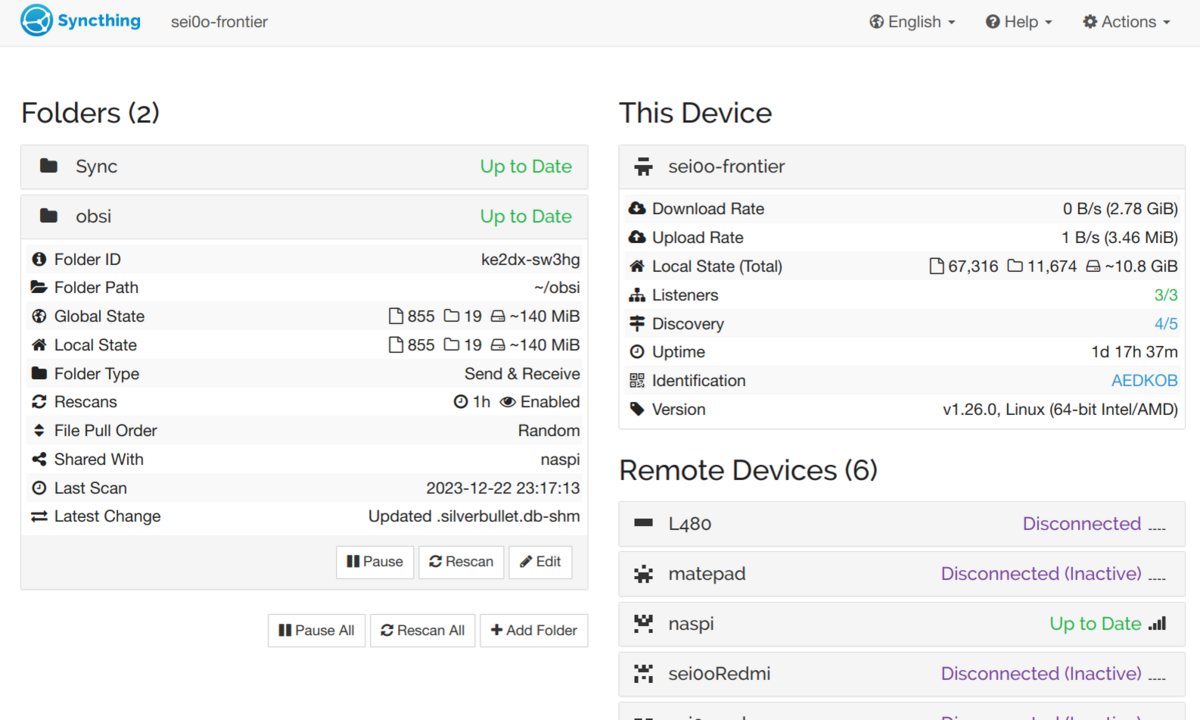Click the version text v1.26.0, Linux
The image size is (1200, 720).
tap(1060, 410)
